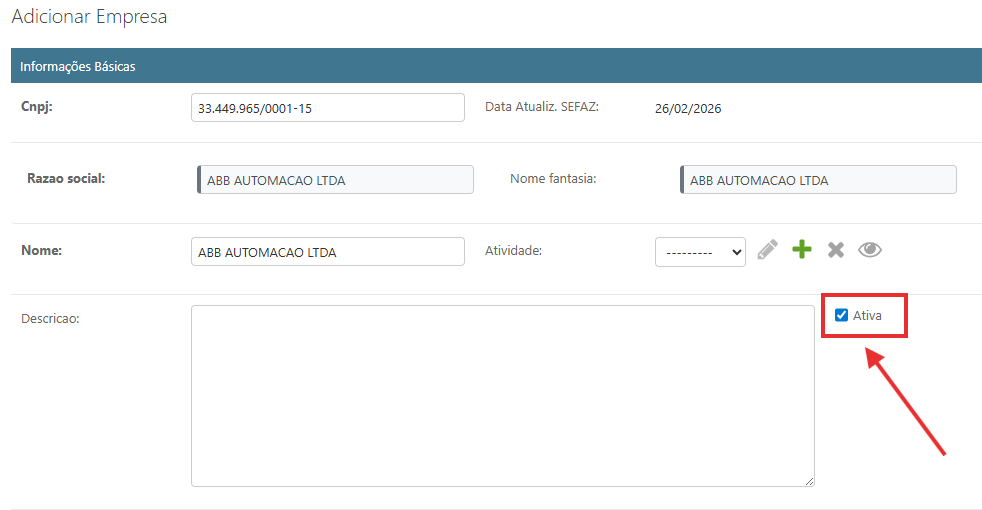The height and width of the screenshot is (510, 982).
Task: Focus the Descricao text area
Action: 502,395
